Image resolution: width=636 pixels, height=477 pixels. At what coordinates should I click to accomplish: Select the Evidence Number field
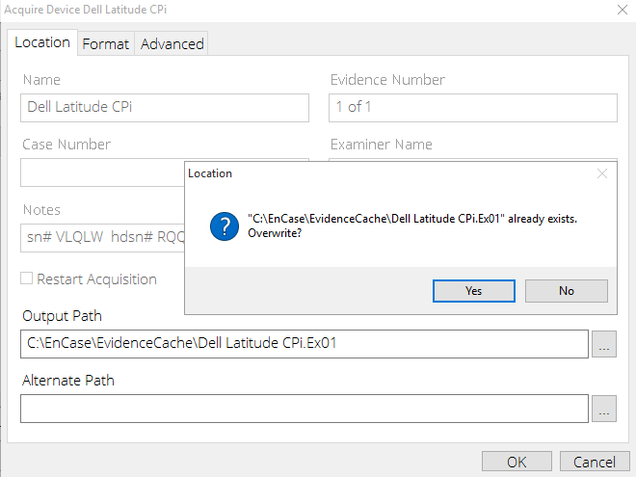pos(472,107)
